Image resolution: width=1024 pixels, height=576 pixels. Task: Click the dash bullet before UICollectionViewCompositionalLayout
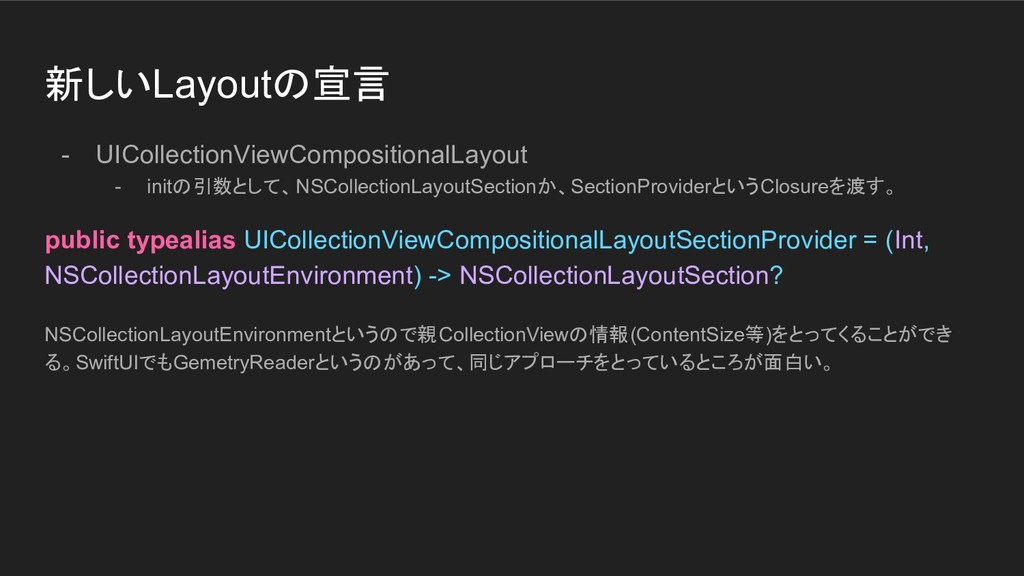click(65, 156)
